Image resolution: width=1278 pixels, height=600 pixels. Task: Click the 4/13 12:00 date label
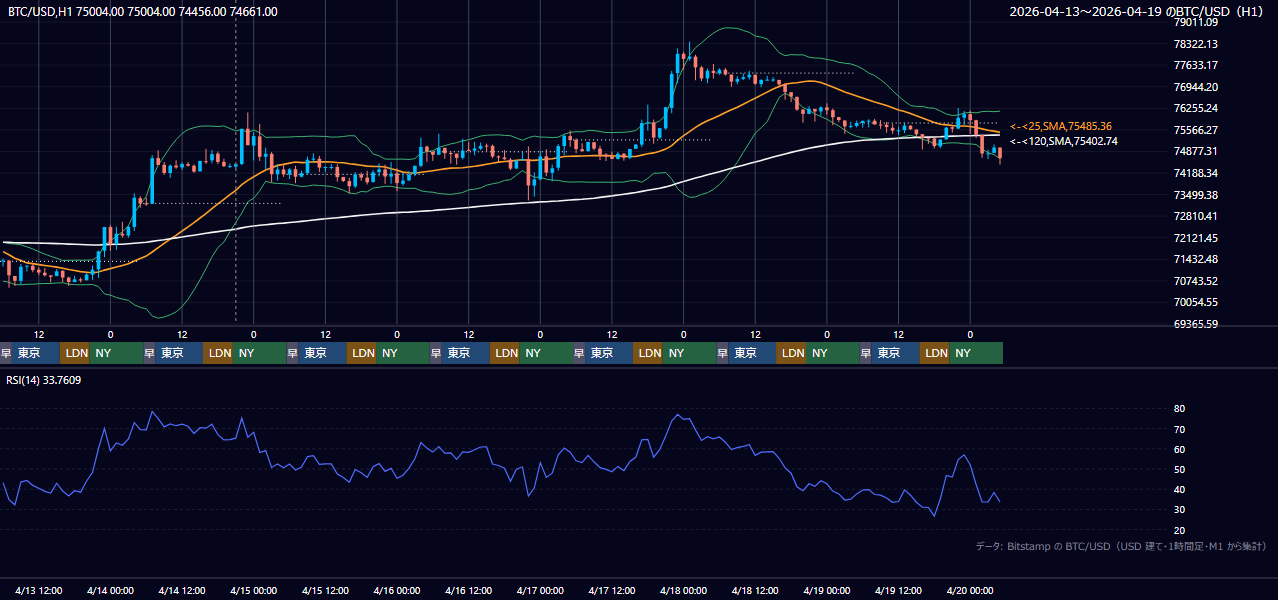(39, 590)
